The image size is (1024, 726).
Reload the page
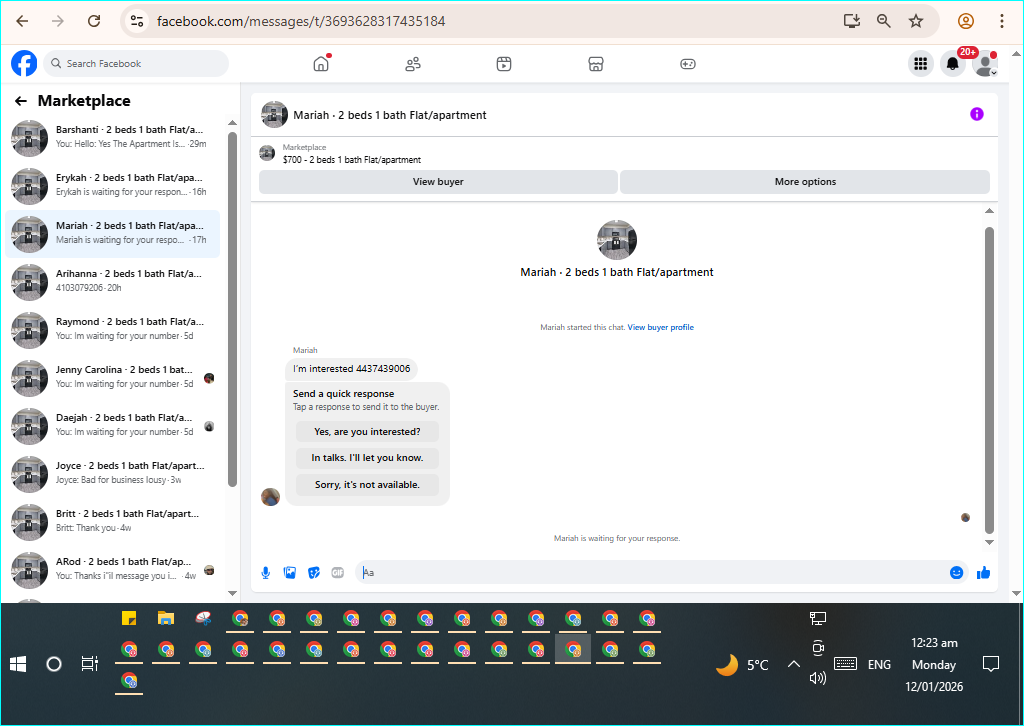click(94, 21)
